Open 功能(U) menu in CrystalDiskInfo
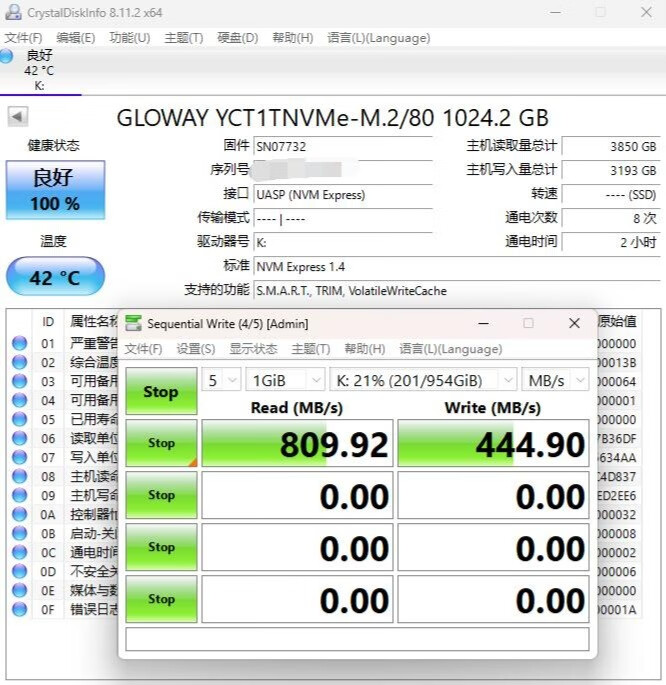 click(x=130, y=38)
